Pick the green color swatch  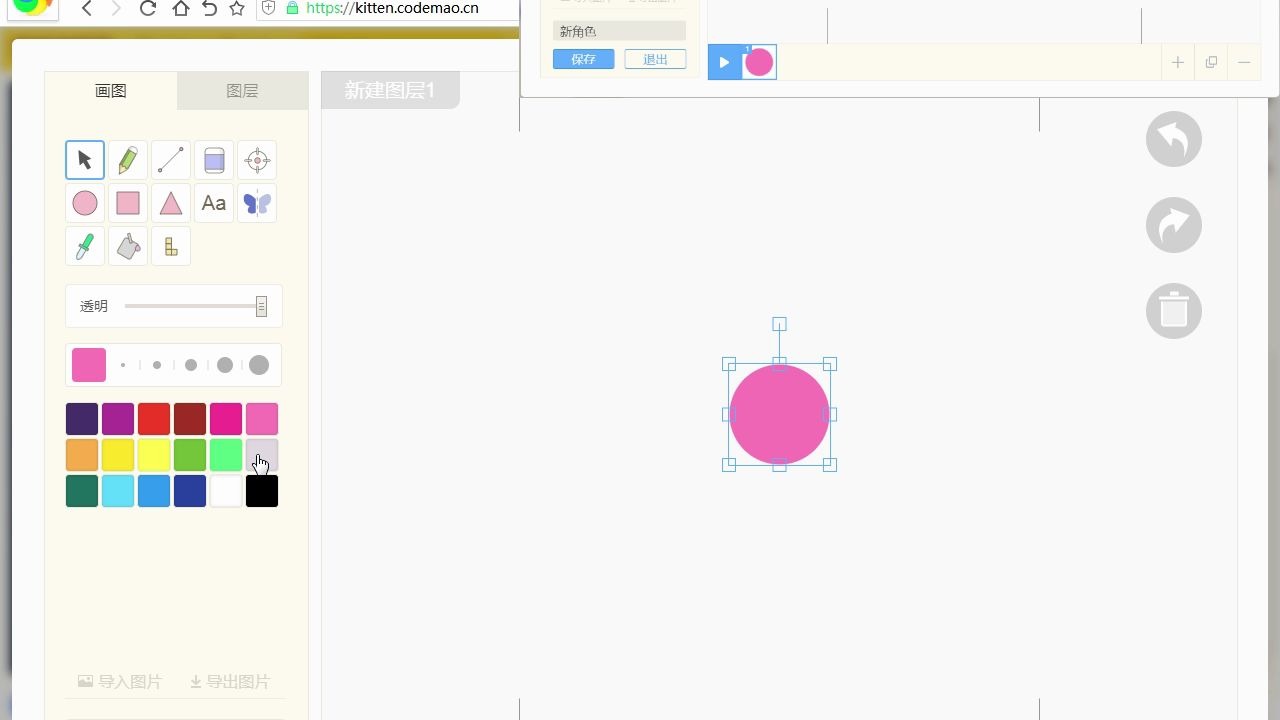(x=190, y=455)
